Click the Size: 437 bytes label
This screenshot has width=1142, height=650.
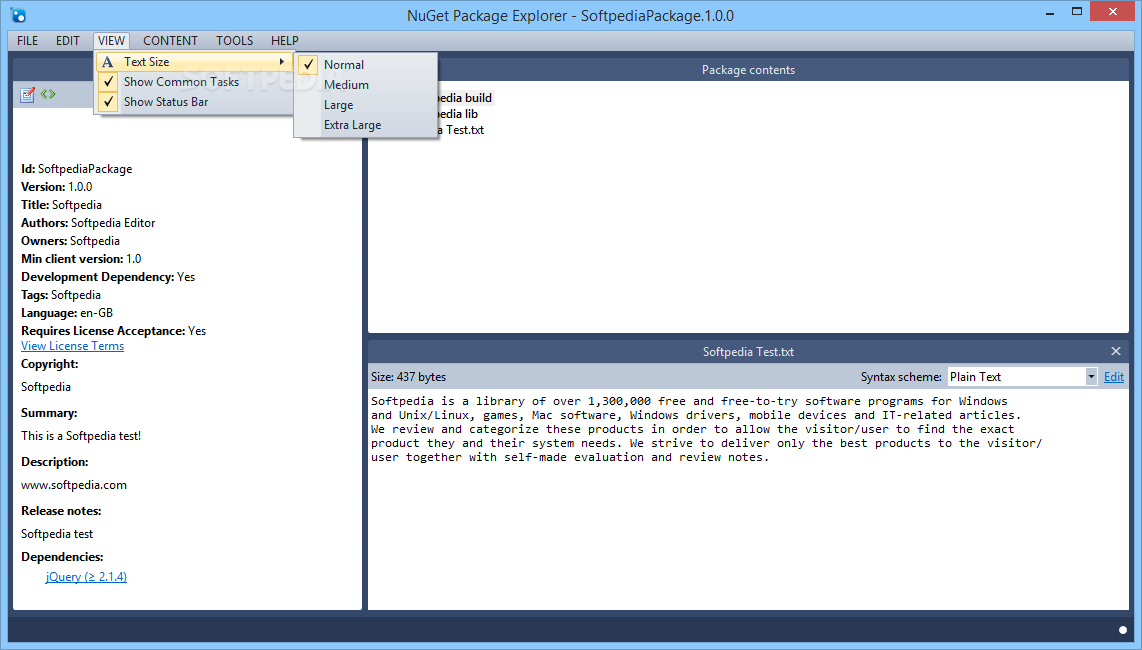pos(408,377)
